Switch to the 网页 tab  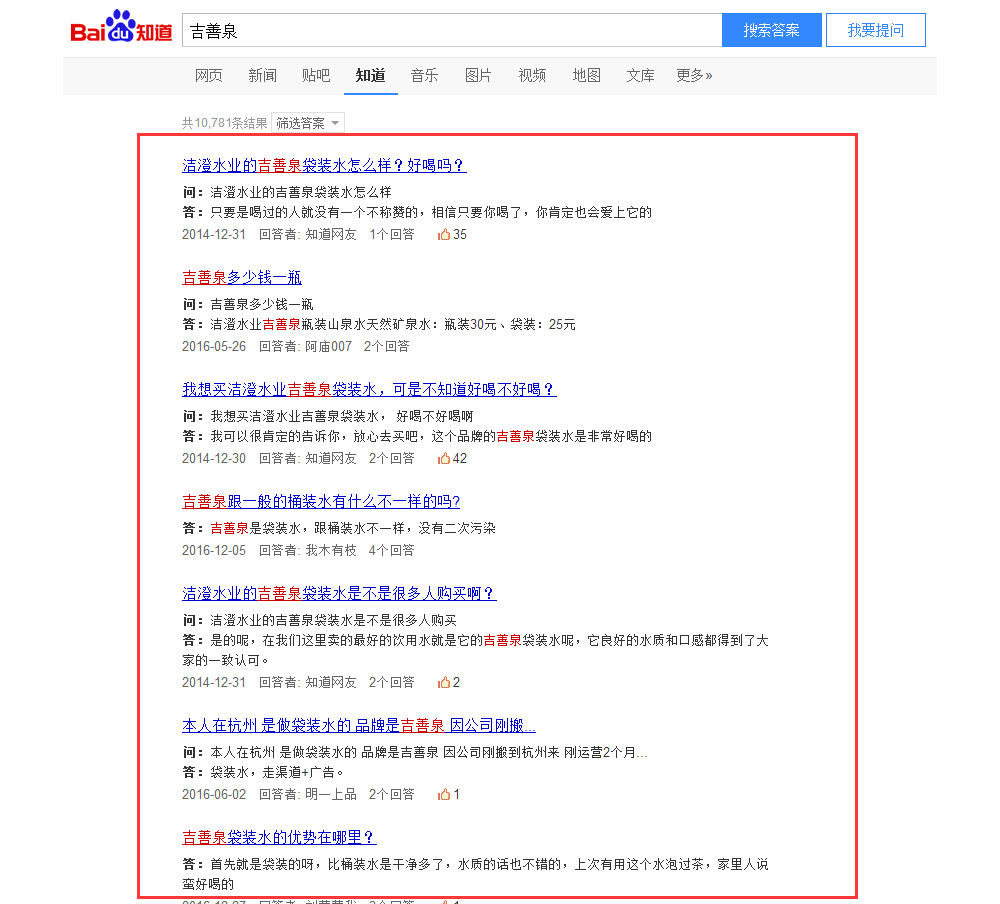209,76
